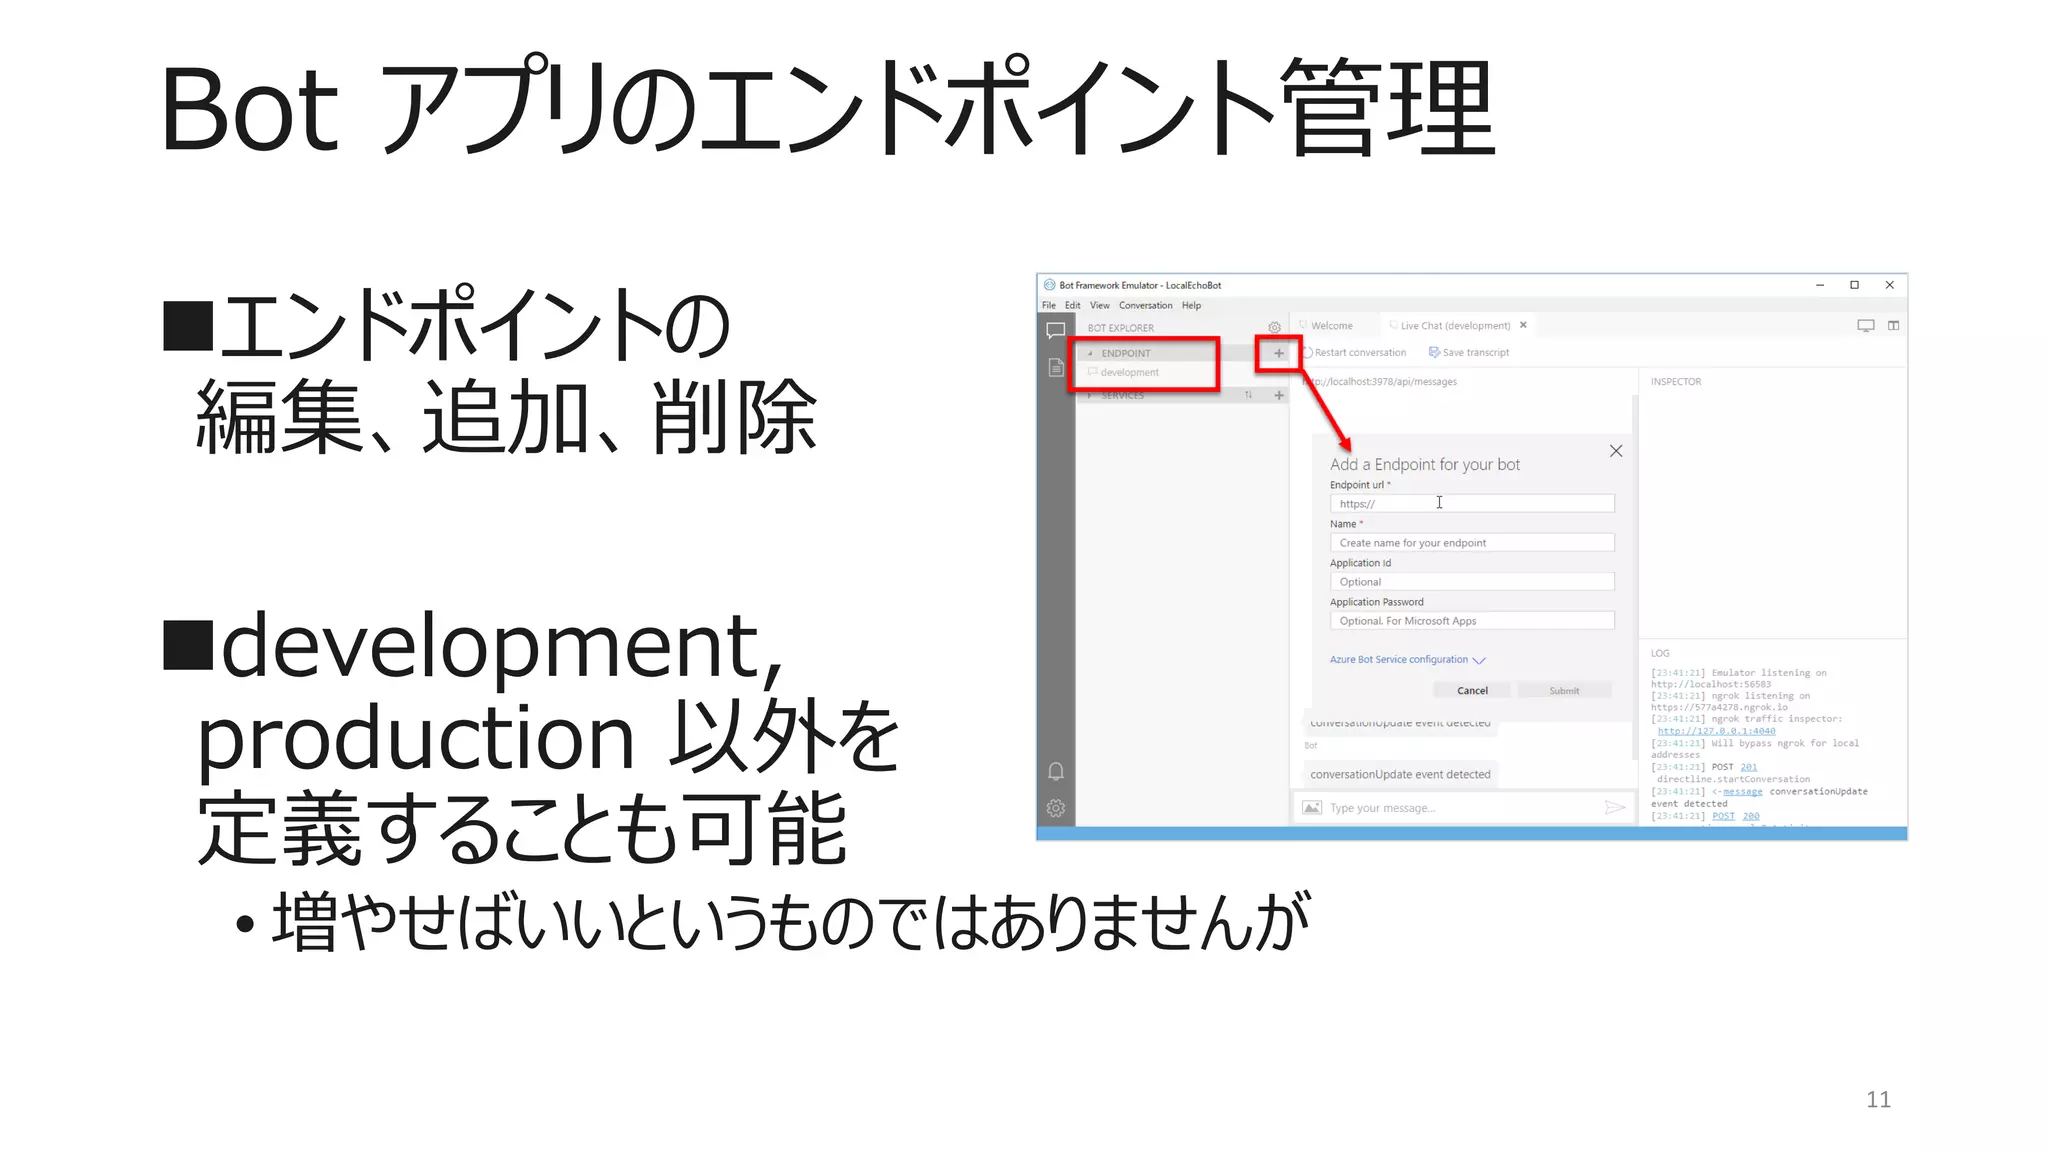The image size is (2048, 1152).
Task: Select the conversationUpdate event detected bubble
Action: click(1400, 774)
